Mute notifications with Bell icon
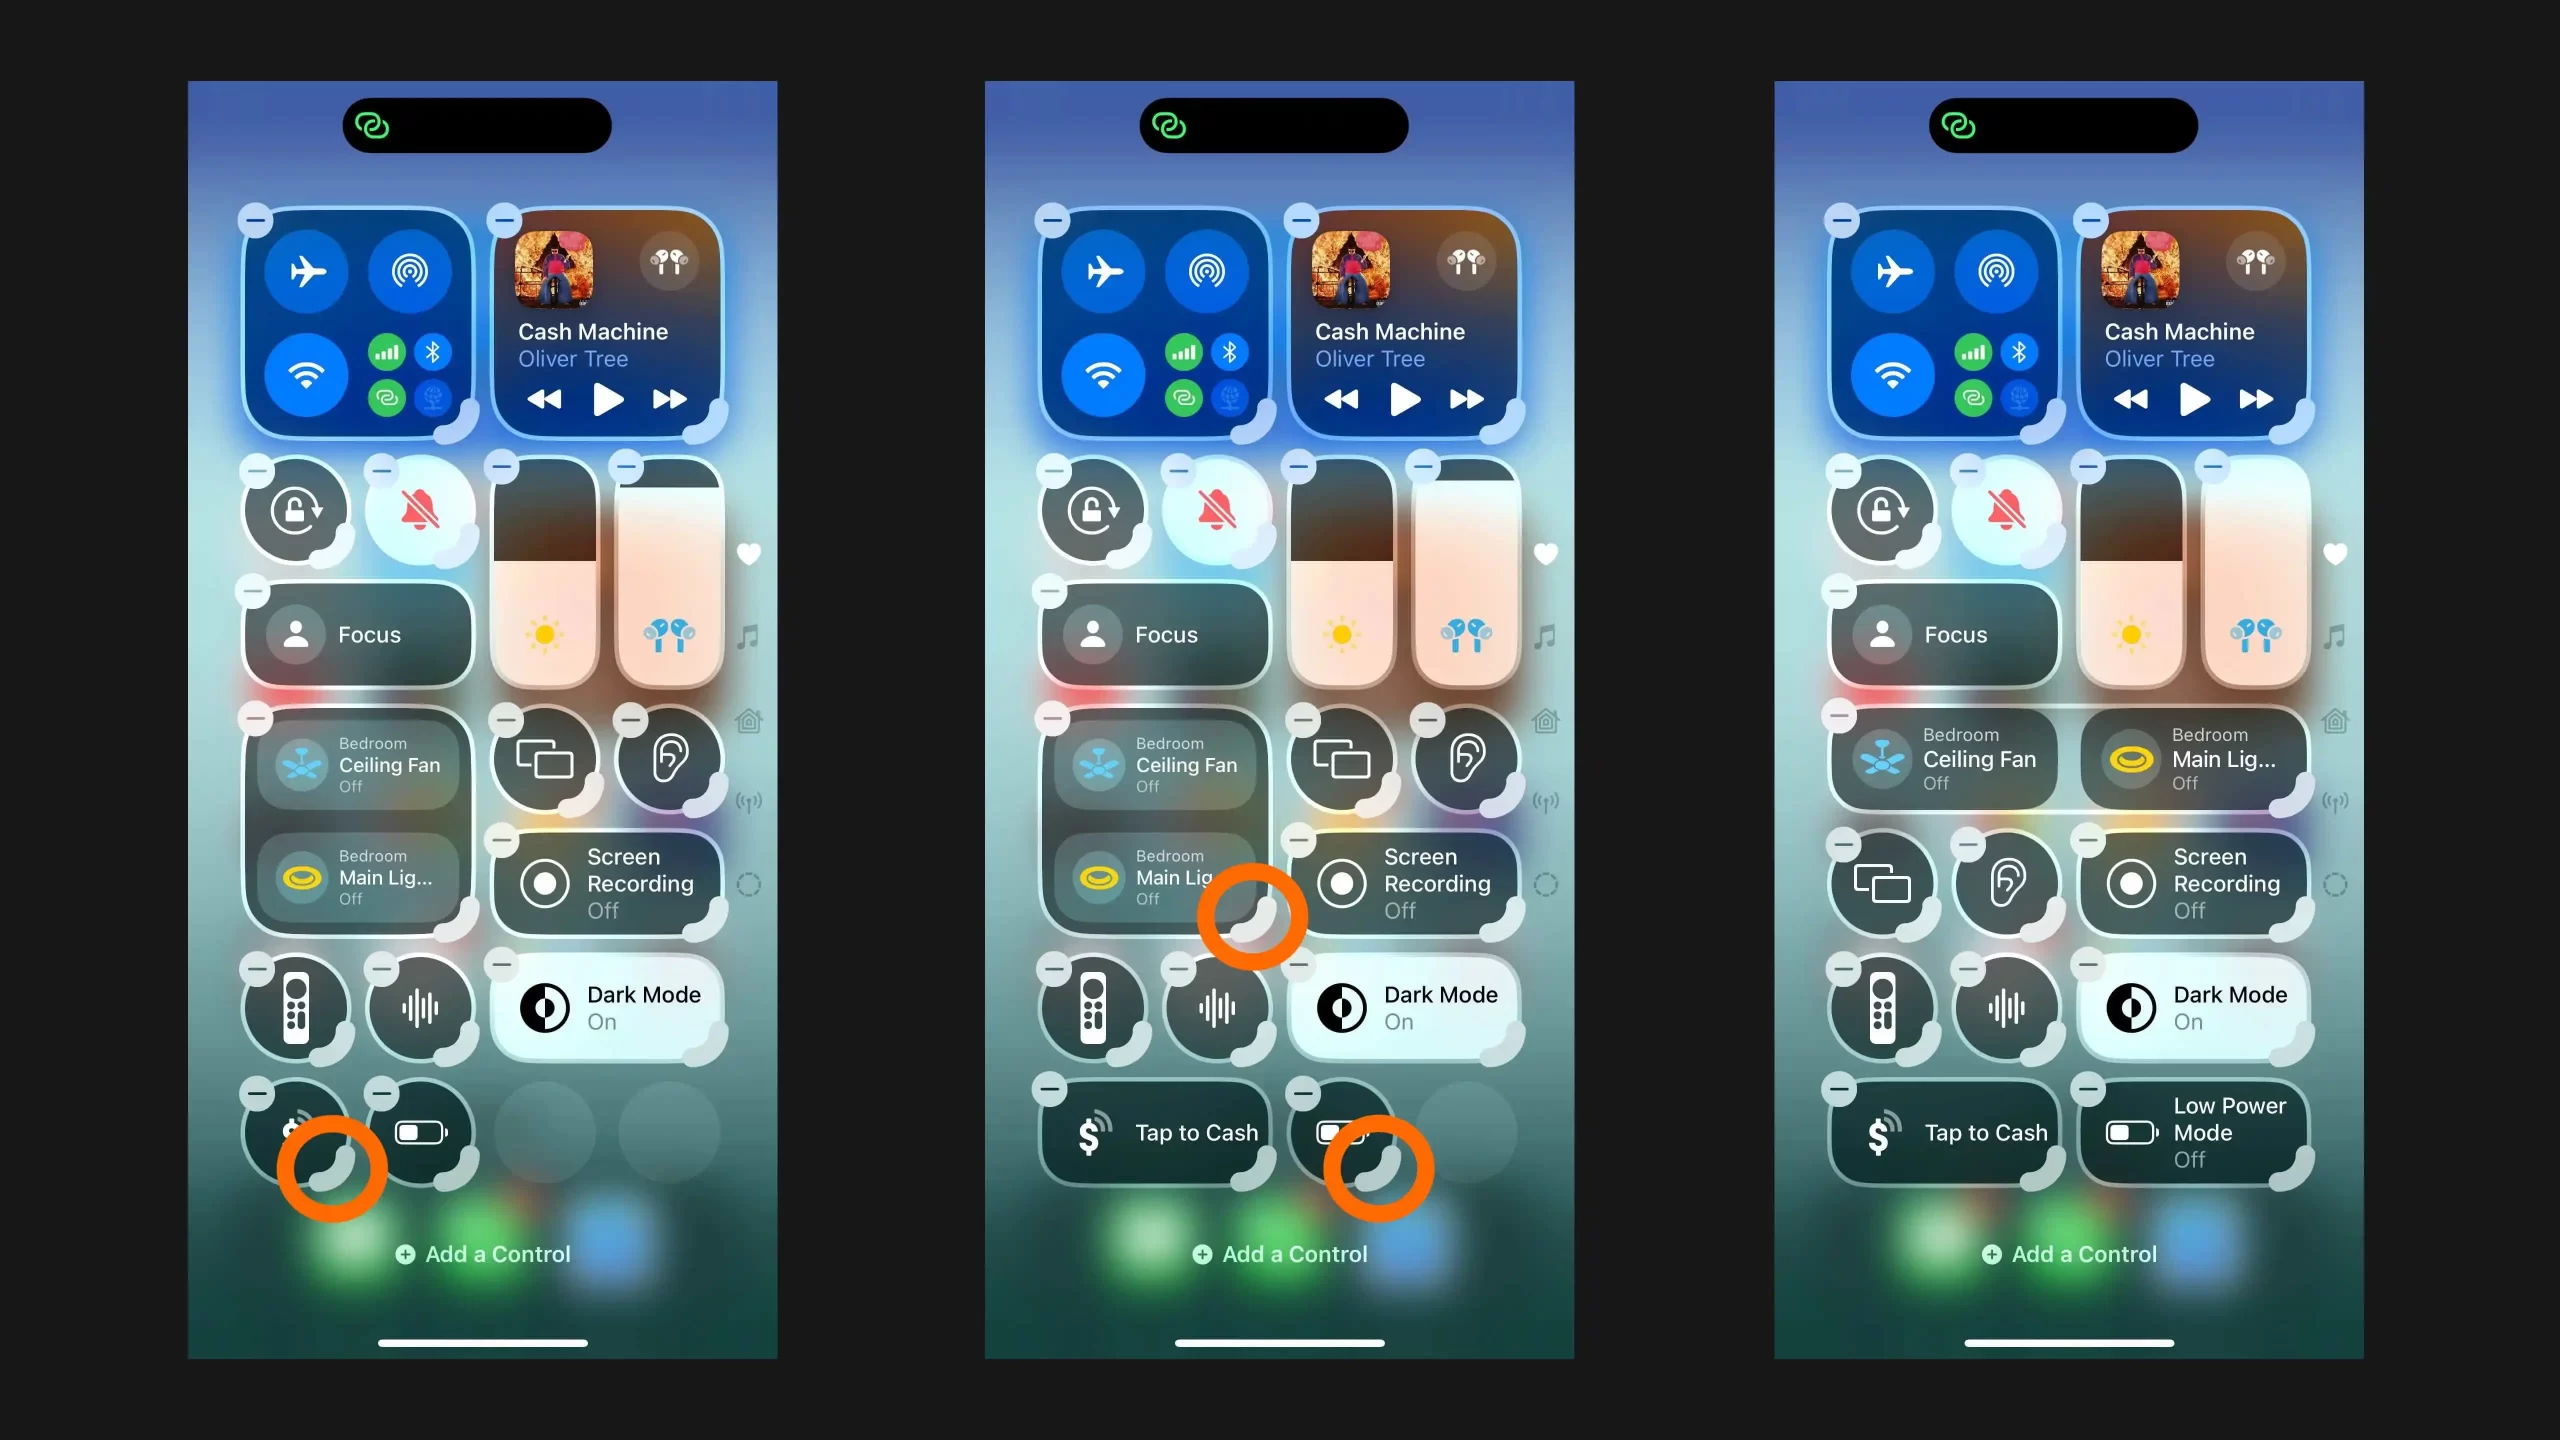This screenshot has height=1440, width=2560. tap(420, 510)
